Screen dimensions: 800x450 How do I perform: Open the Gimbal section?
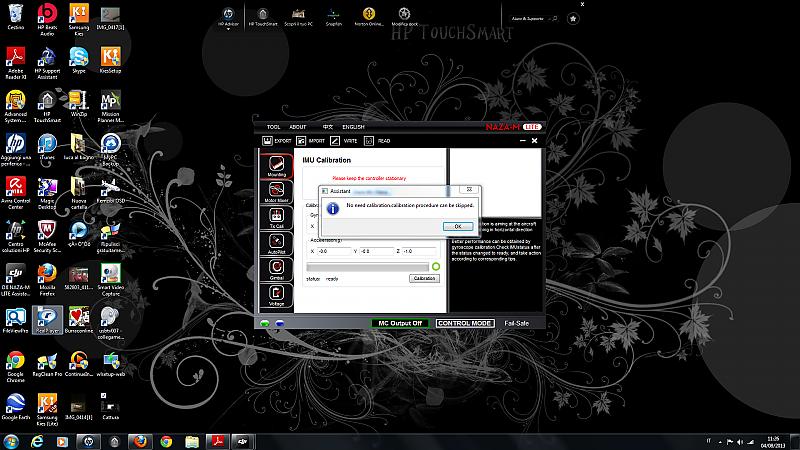[x=277, y=269]
